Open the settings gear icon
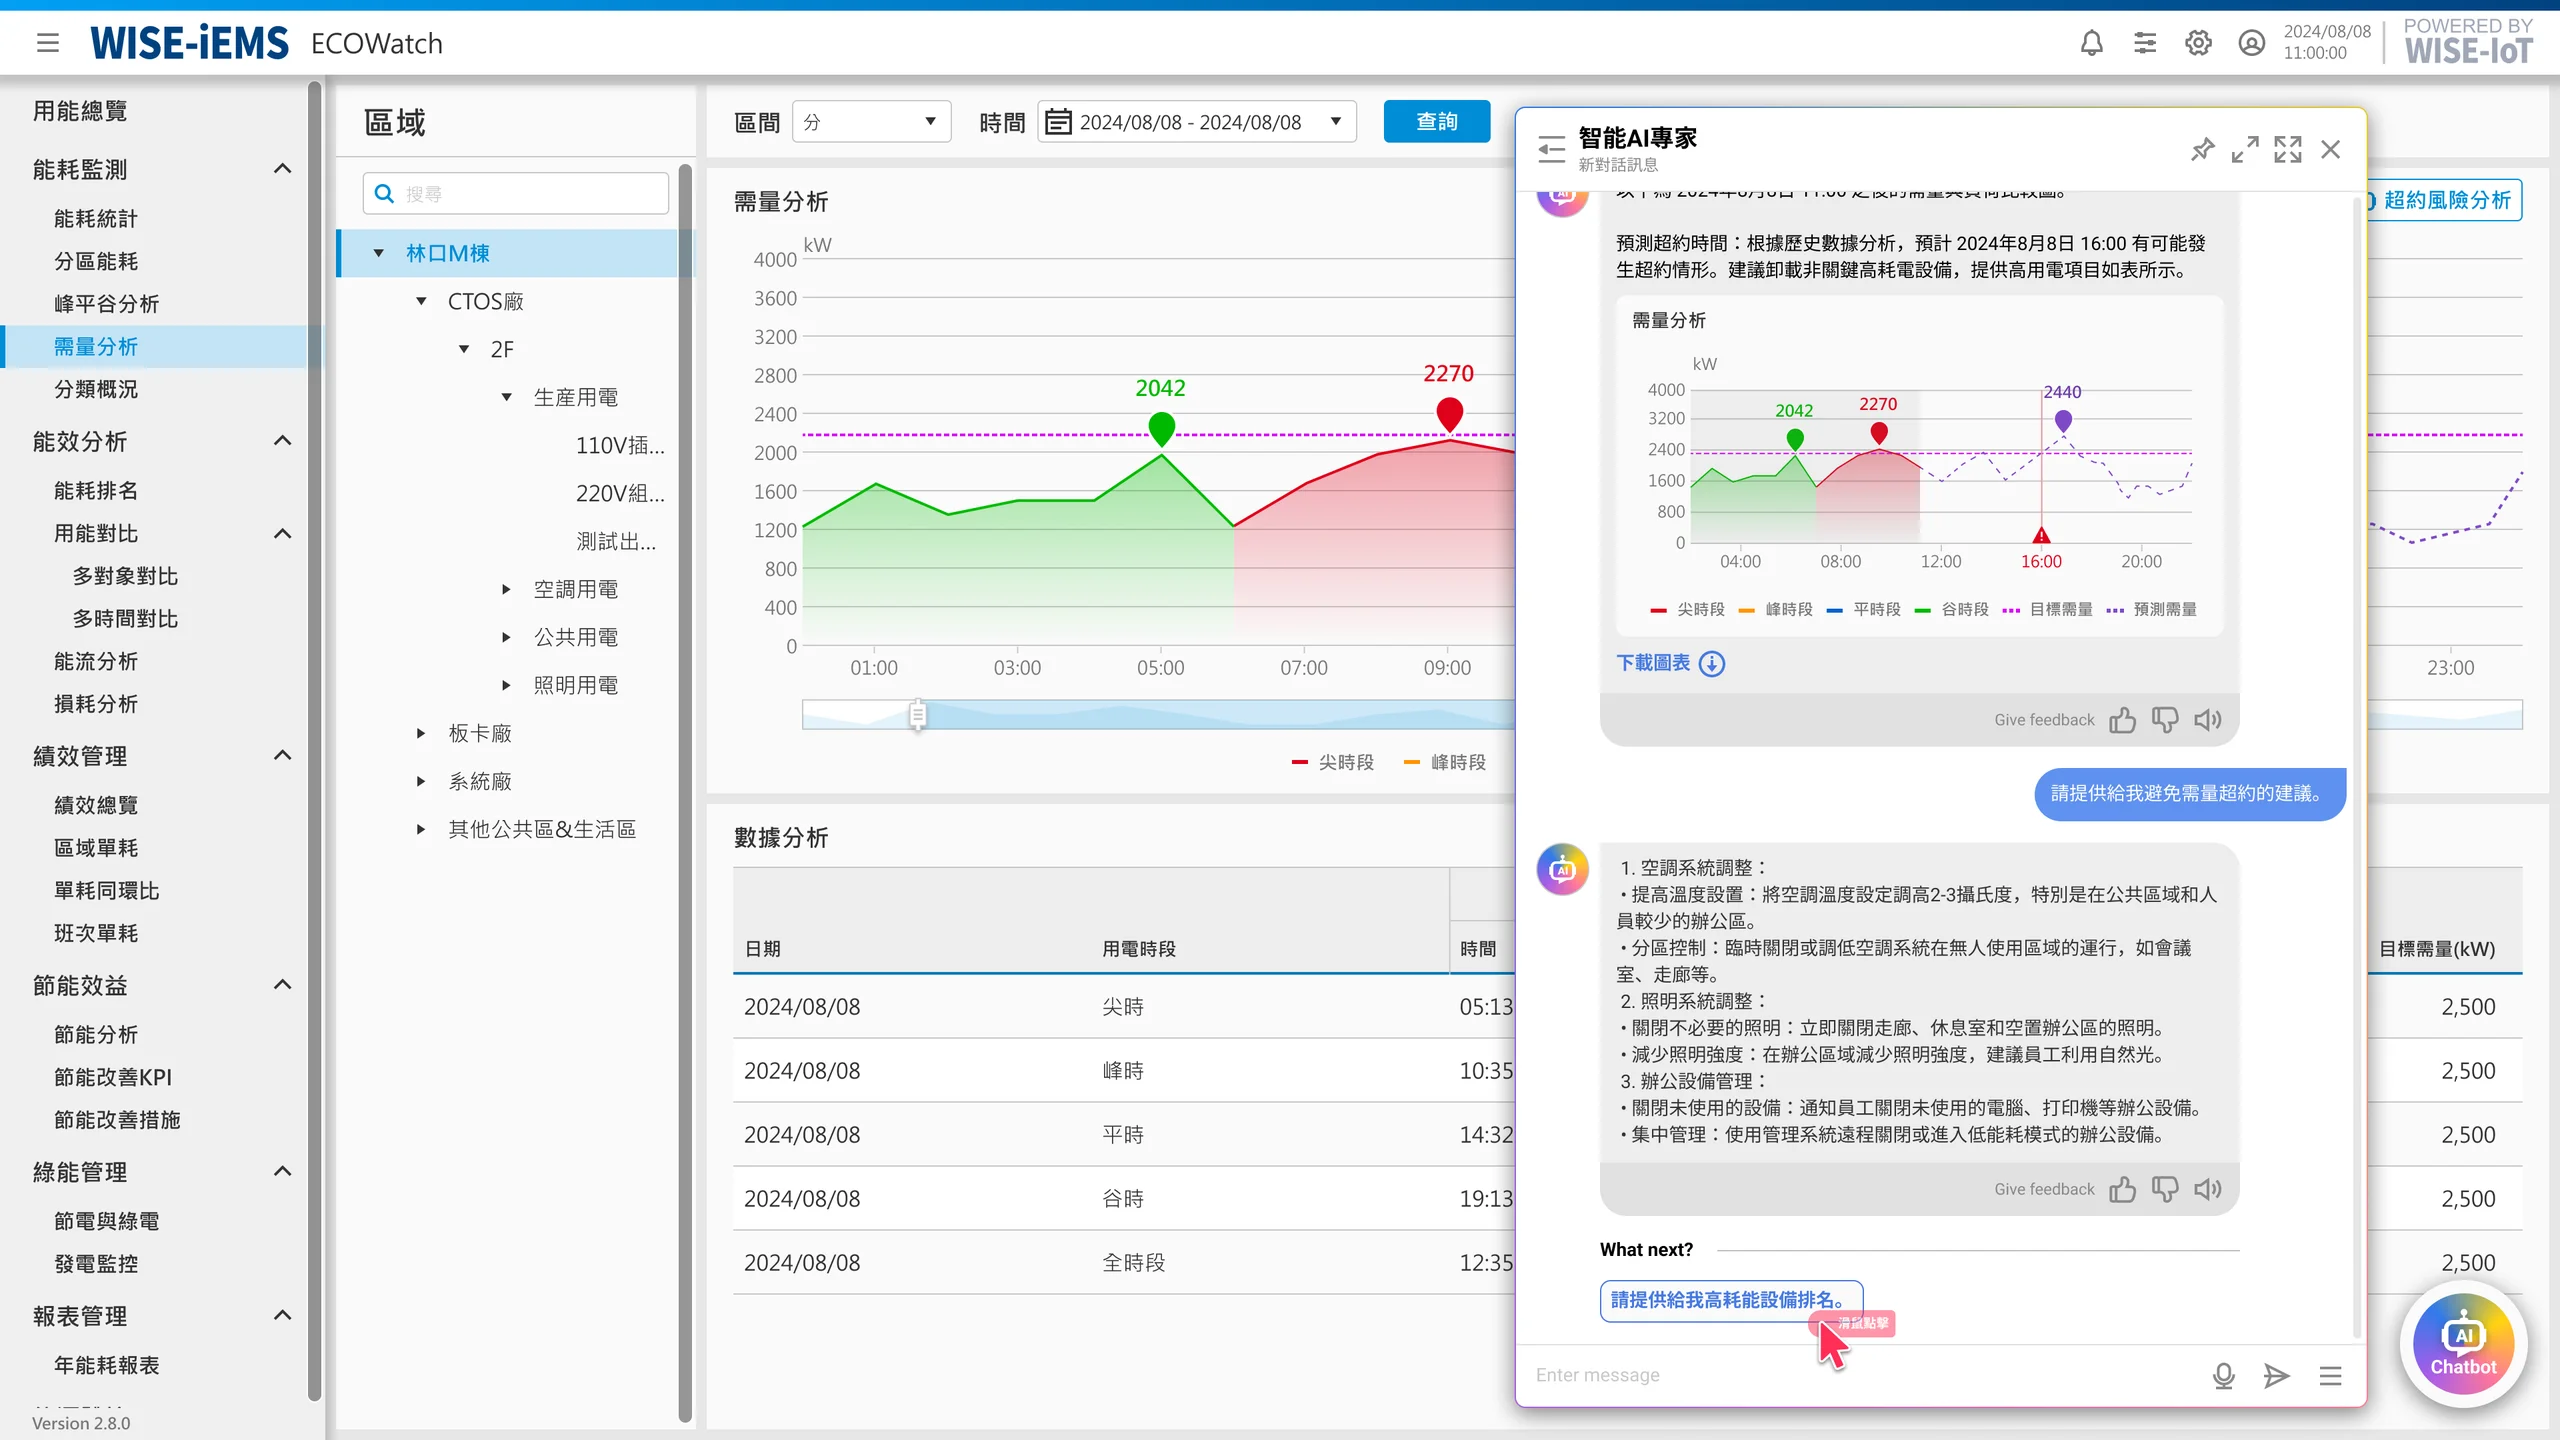 [2198, 43]
